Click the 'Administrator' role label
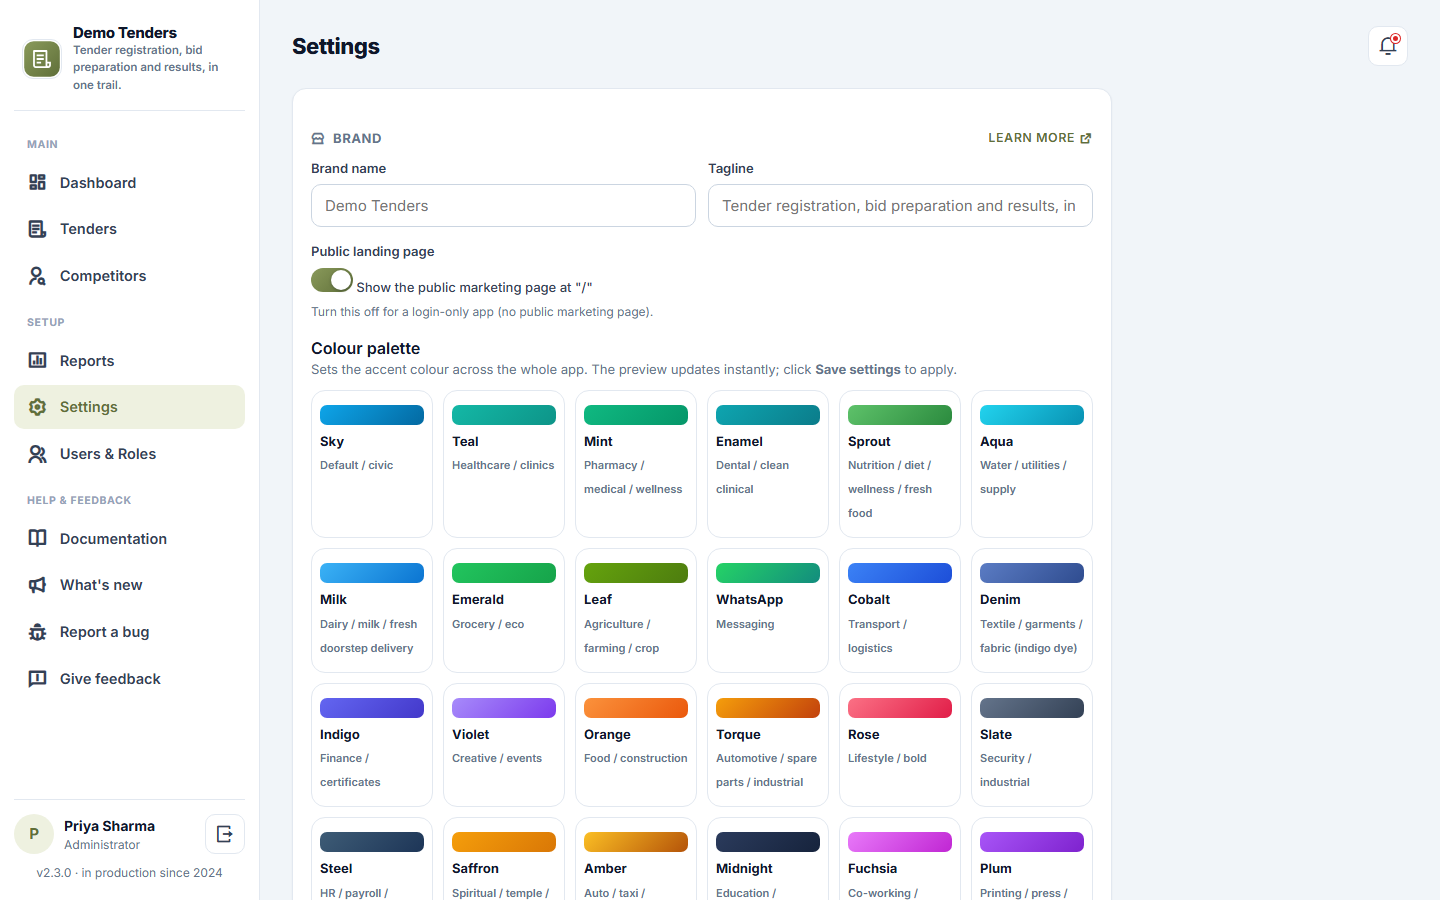 click(x=102, y=845)
